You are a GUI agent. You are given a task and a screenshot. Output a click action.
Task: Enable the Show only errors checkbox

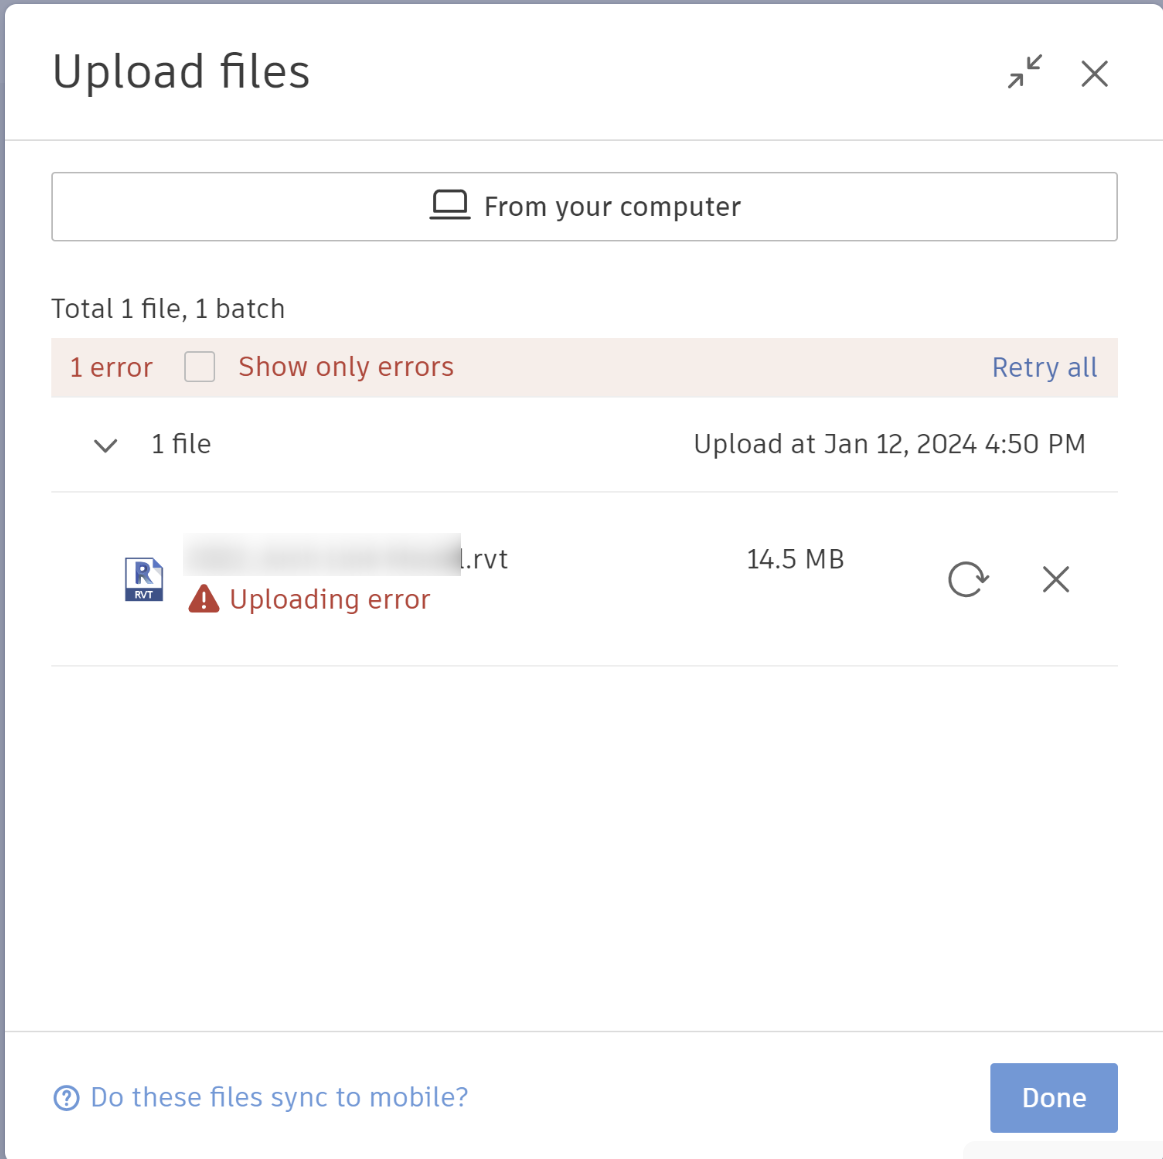coord(200,367)
